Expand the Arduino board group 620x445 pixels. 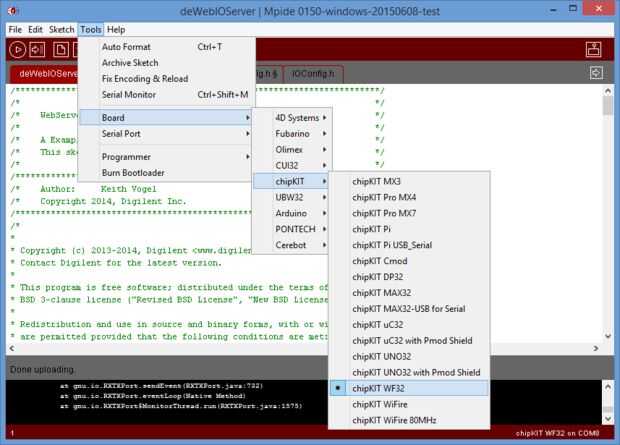pos(291,213)
